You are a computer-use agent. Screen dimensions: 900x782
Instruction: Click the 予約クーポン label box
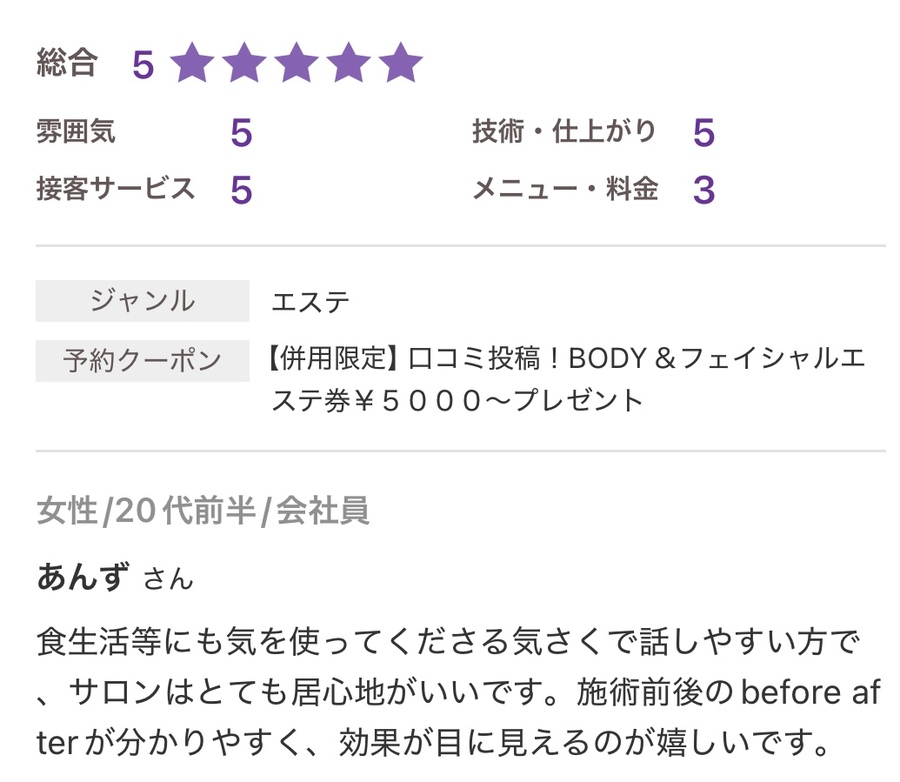(142, 361)
